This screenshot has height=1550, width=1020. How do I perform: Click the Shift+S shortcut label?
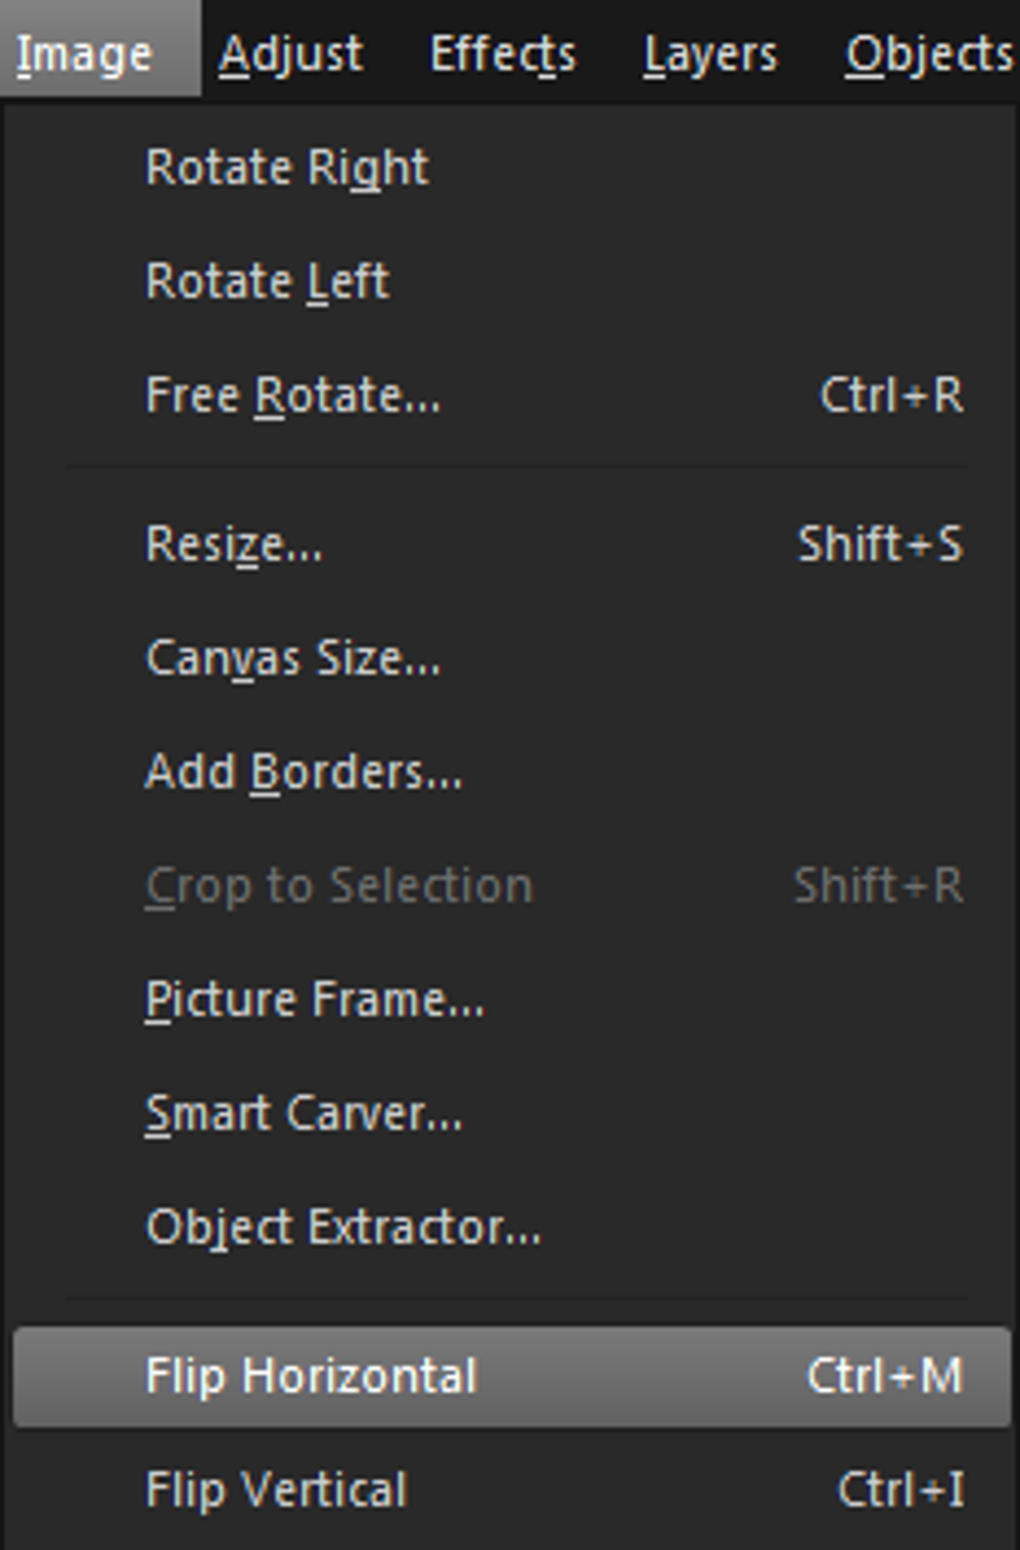pos(879,545)
